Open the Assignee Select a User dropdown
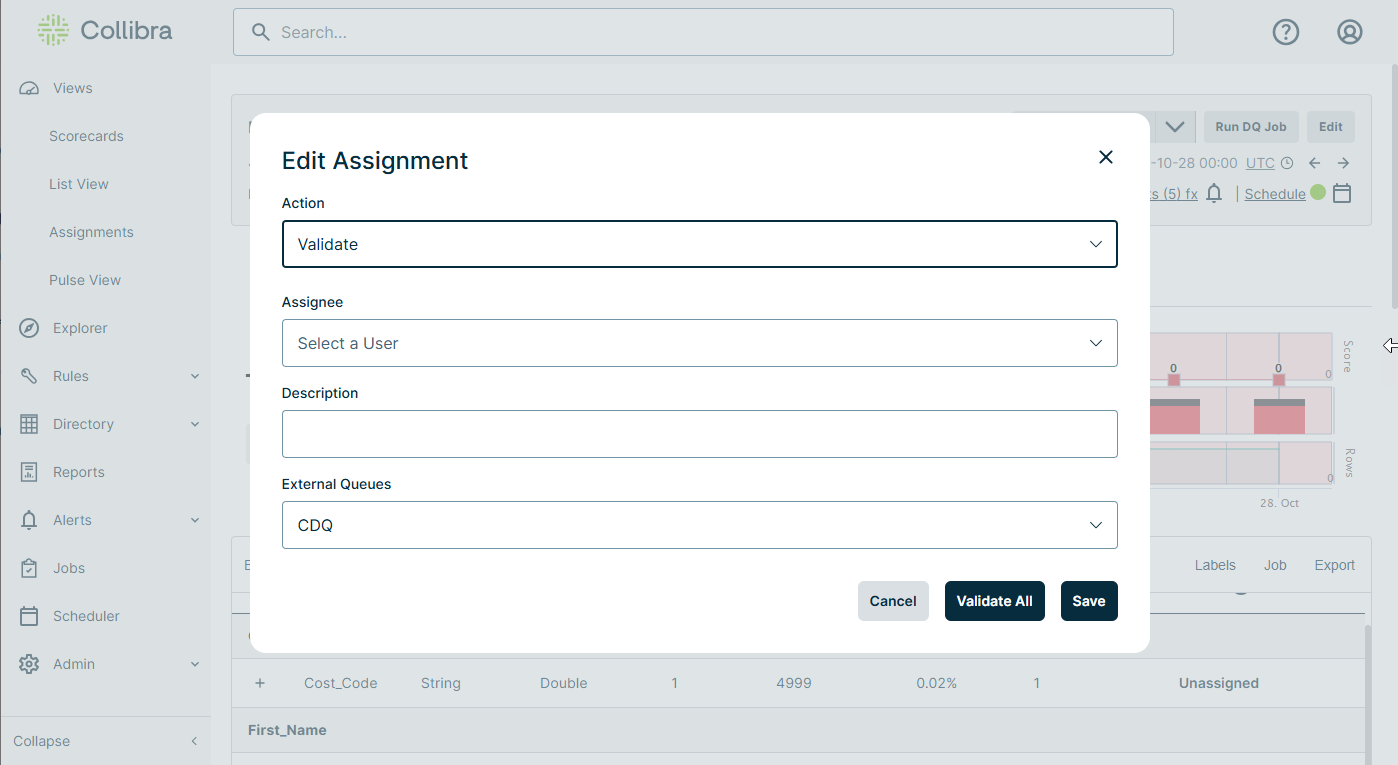1398x765 pixels. (x=699, y=342)
